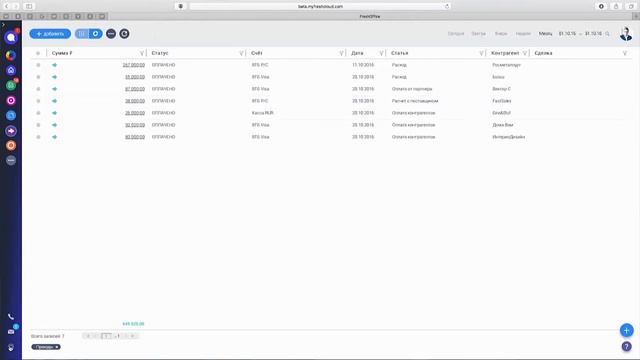Open the Счёт column filter
Image resolution: width=640 pixels, height=360 pixels.
click(x=342, y=53)
